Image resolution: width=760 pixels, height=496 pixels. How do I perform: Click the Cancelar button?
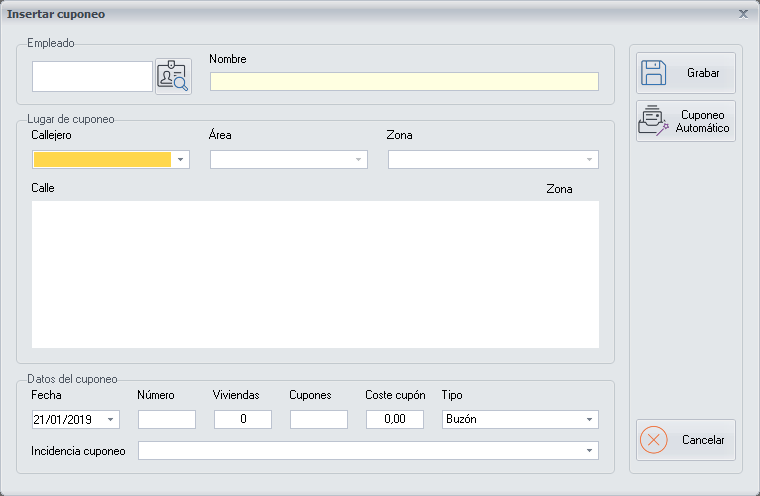685,440
